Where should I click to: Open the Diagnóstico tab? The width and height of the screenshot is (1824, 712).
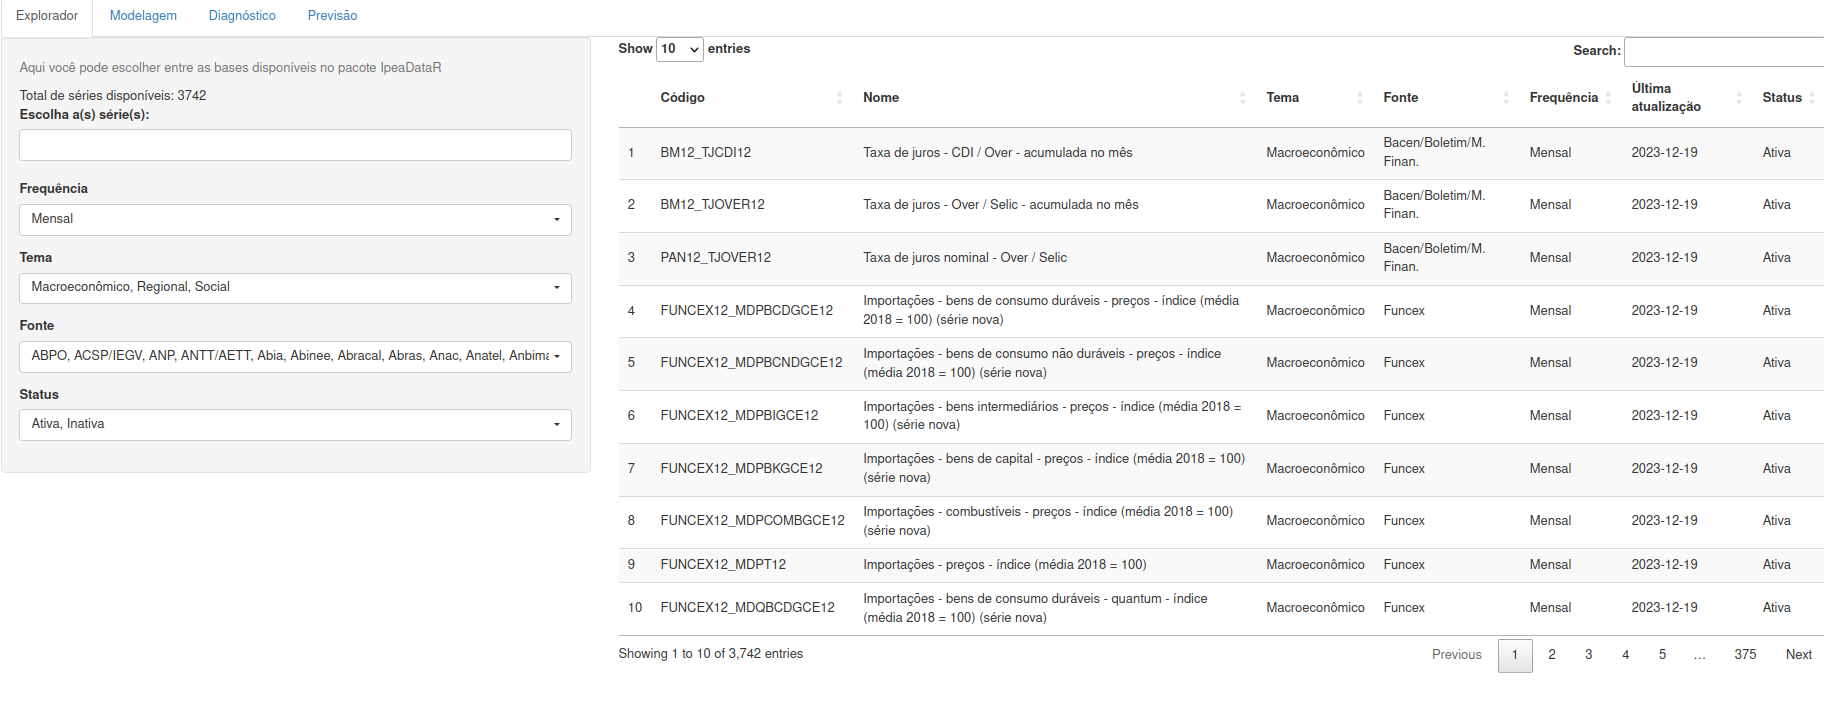pos(242,16)
